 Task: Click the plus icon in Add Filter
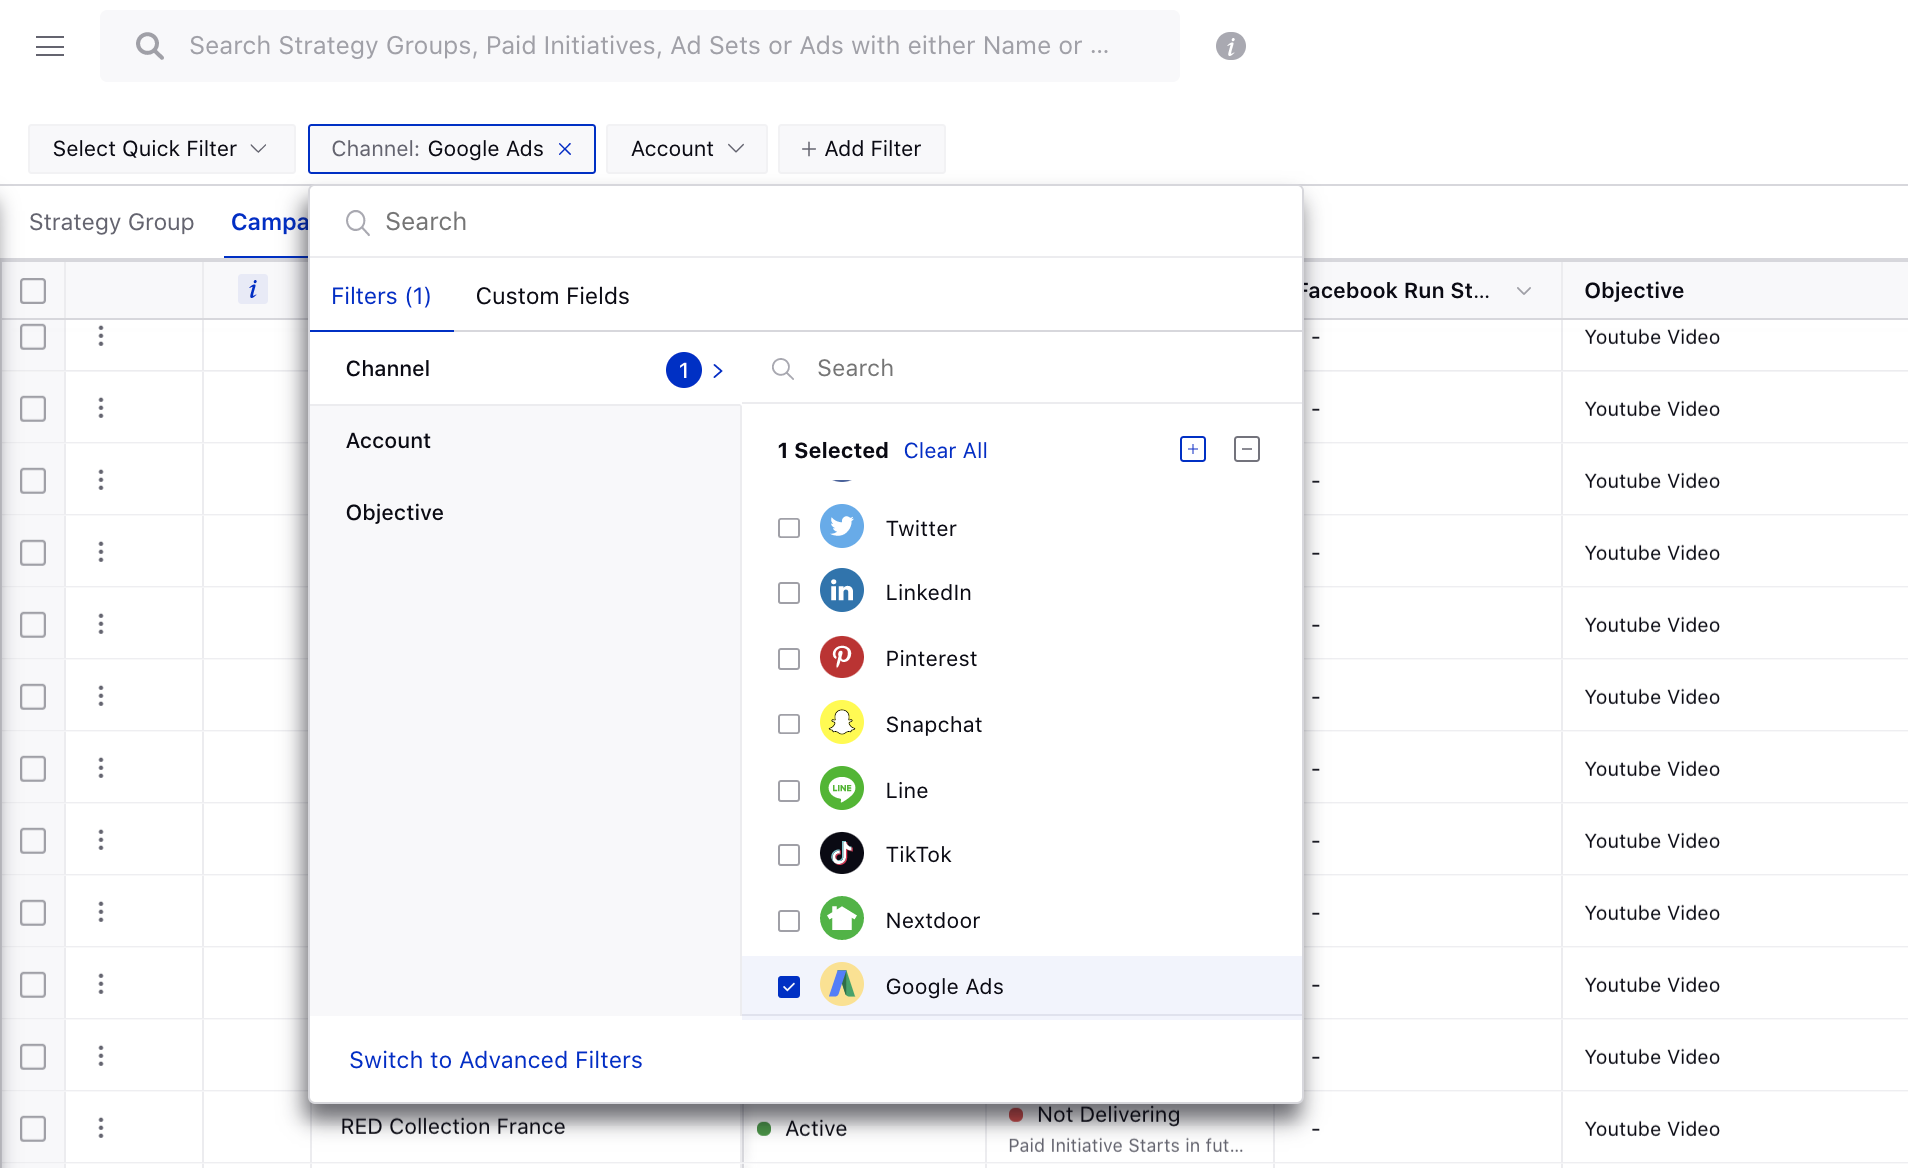[809, 149]
